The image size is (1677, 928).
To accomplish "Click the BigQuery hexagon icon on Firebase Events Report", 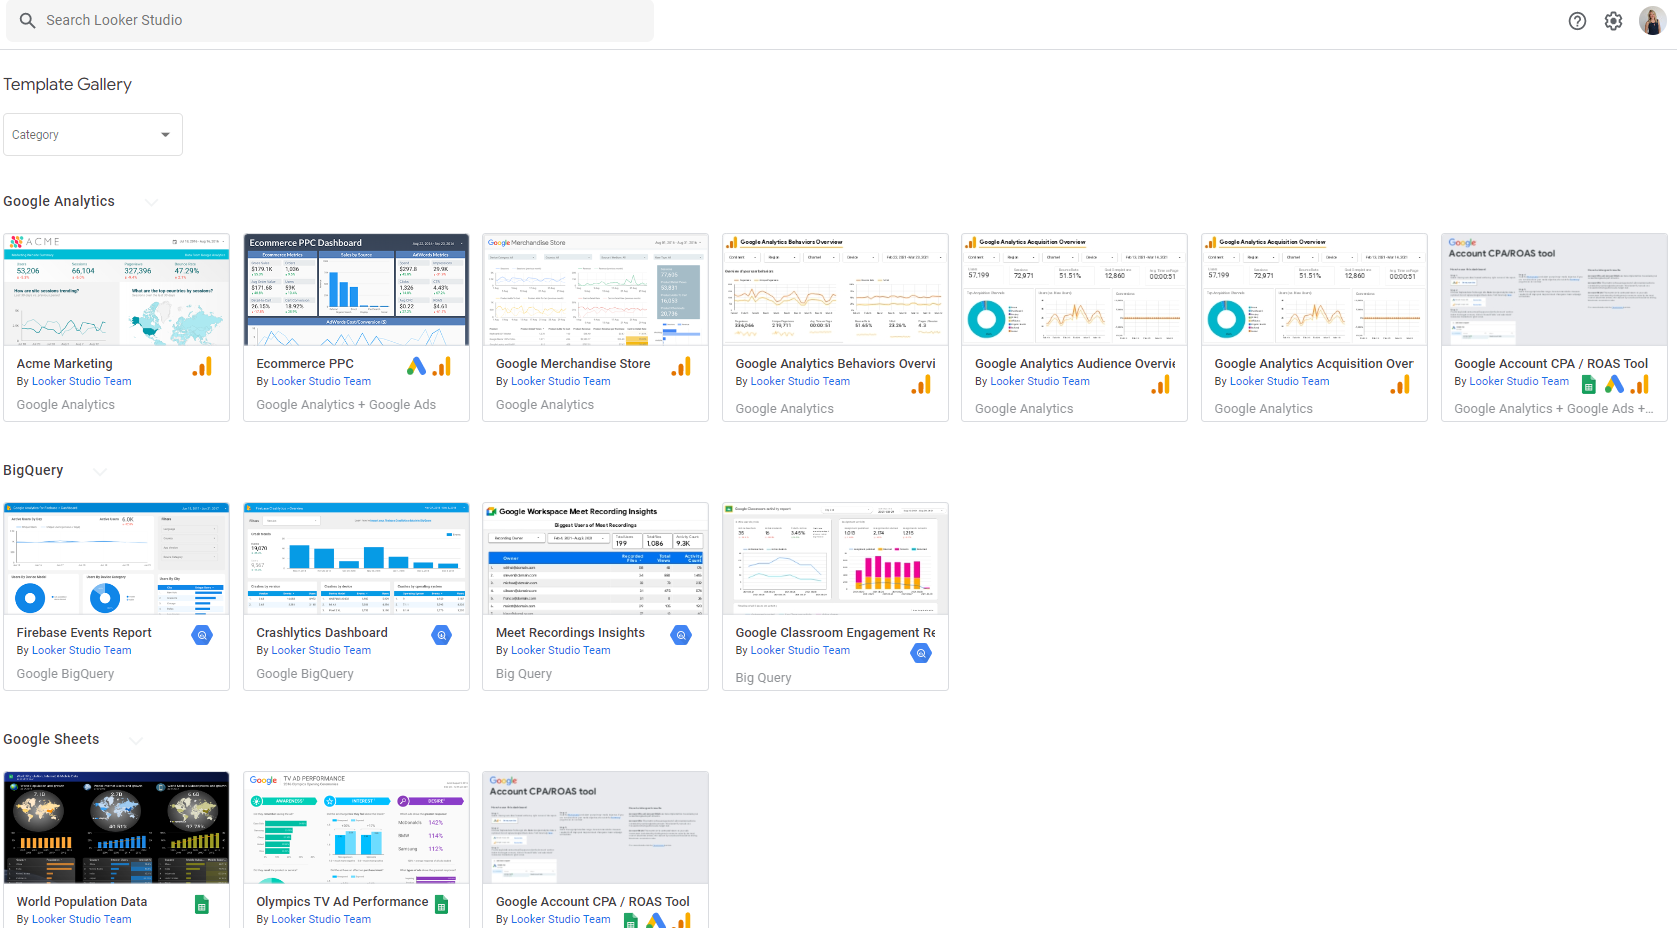I will (201, 634).
